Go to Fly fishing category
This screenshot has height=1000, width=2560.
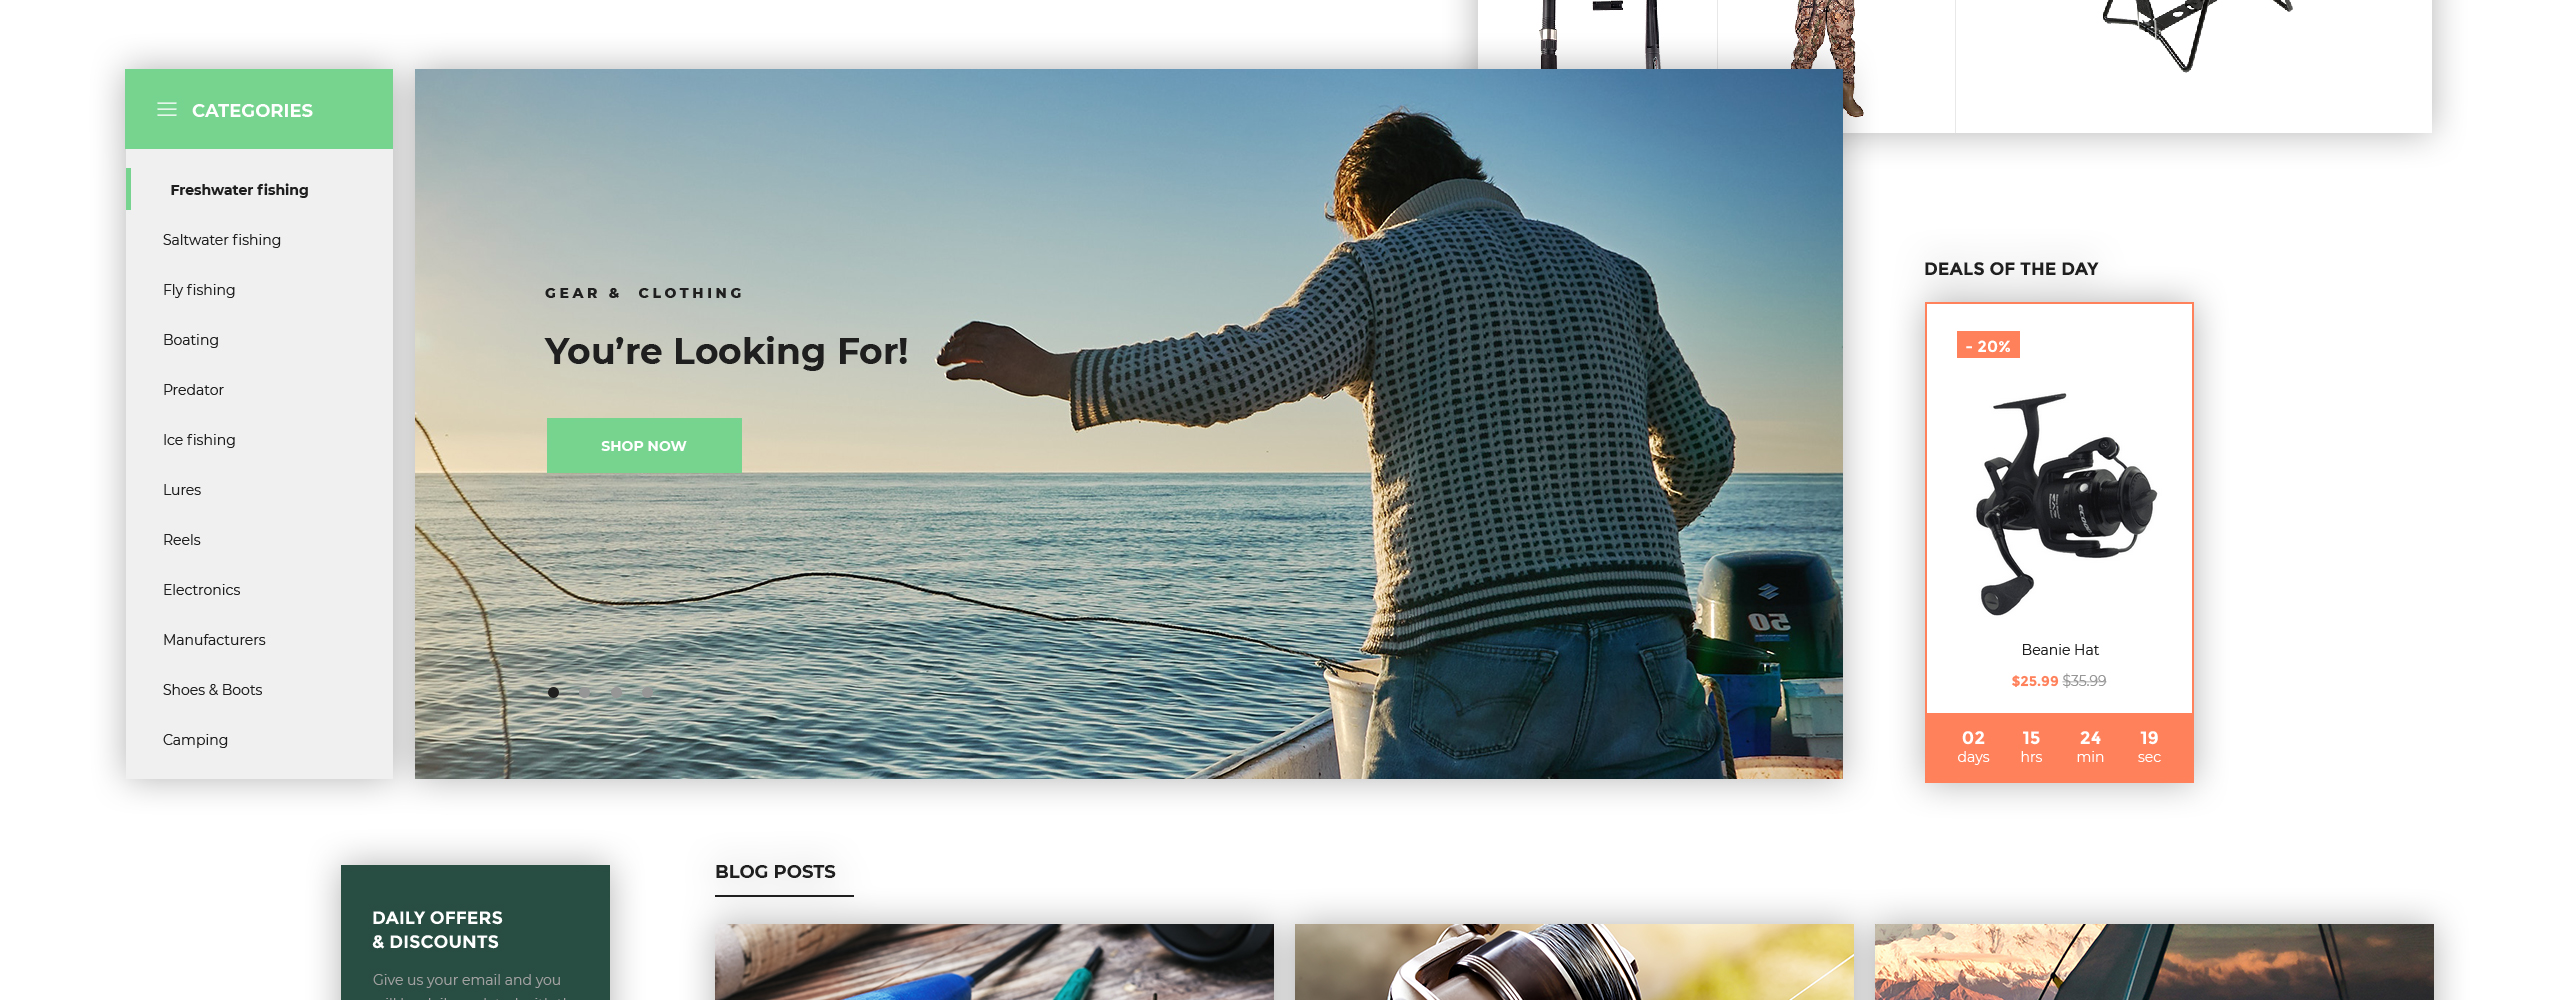click(x=199, y=290)
